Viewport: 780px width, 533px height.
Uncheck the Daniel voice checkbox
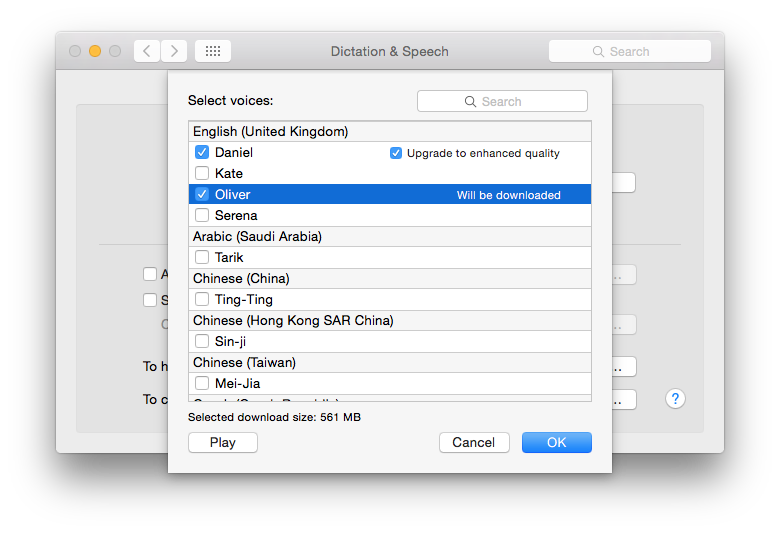tap(202, 152)
